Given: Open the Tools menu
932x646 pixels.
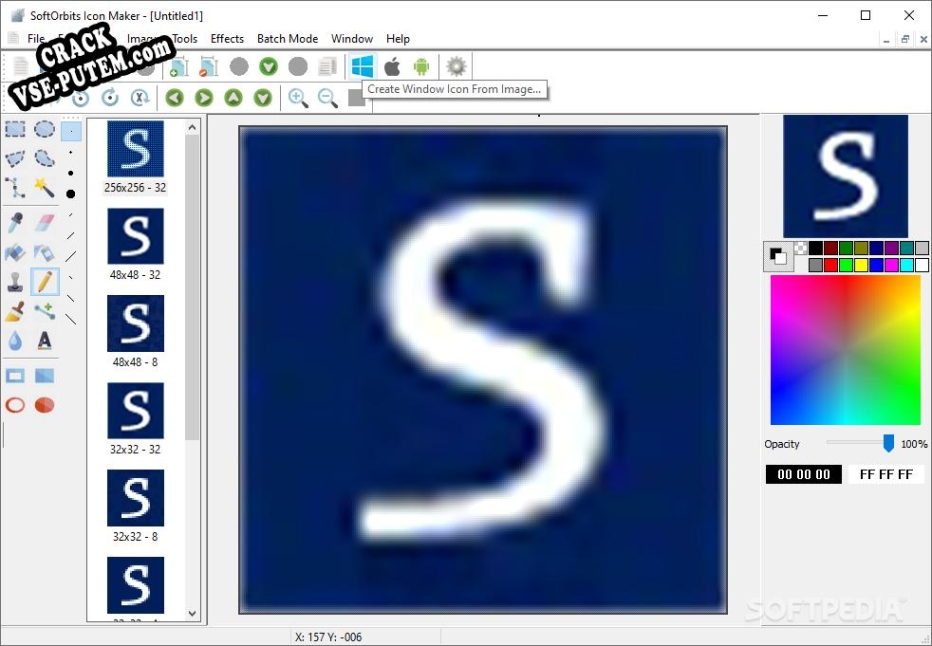Looking at the screenshot, I should point(185,39).
